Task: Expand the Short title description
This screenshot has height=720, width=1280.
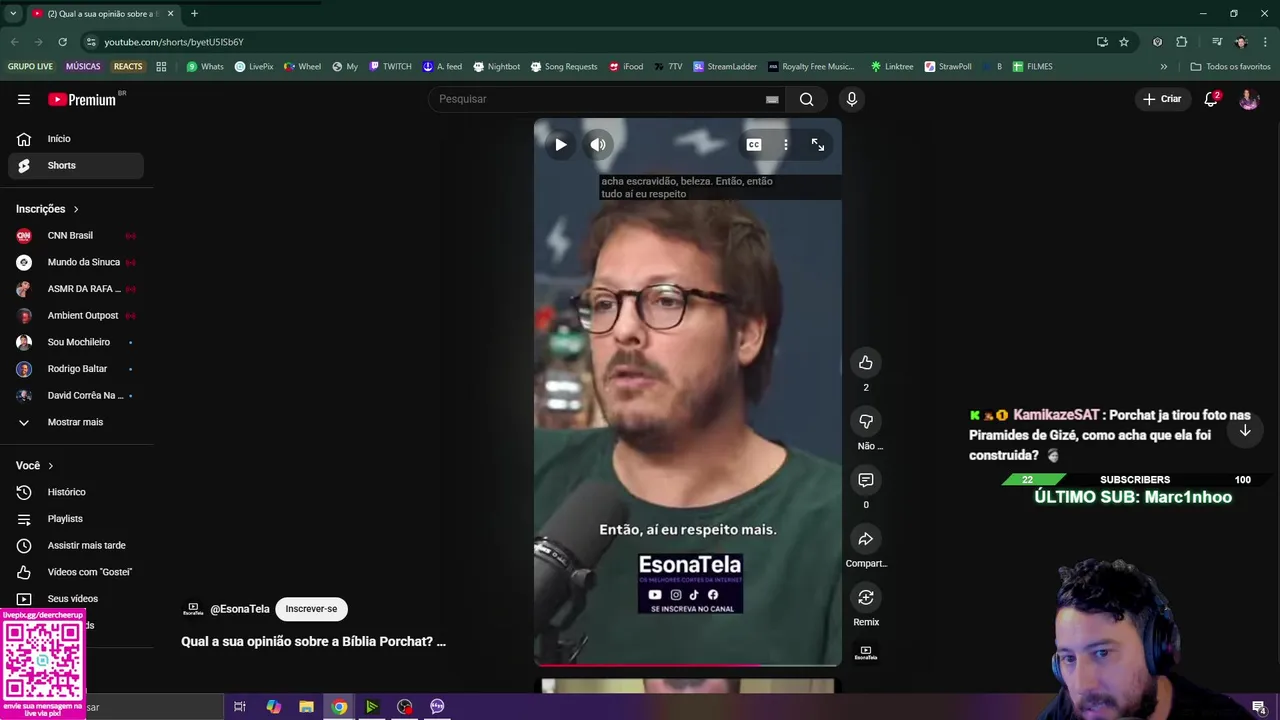Action: 313,641
